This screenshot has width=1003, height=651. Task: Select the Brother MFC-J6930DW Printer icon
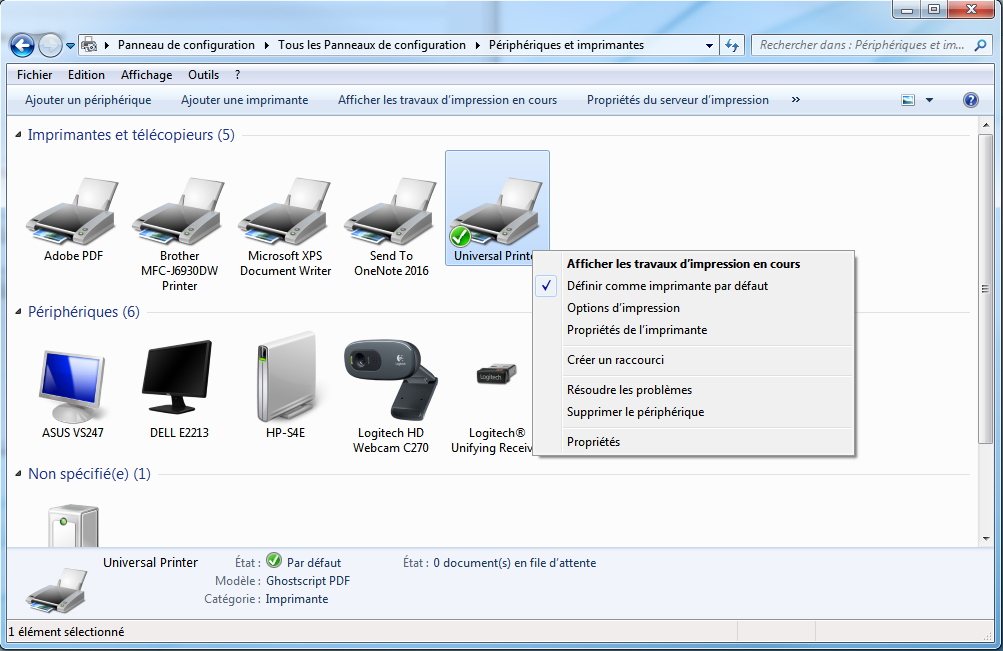(x=178, y=212)
